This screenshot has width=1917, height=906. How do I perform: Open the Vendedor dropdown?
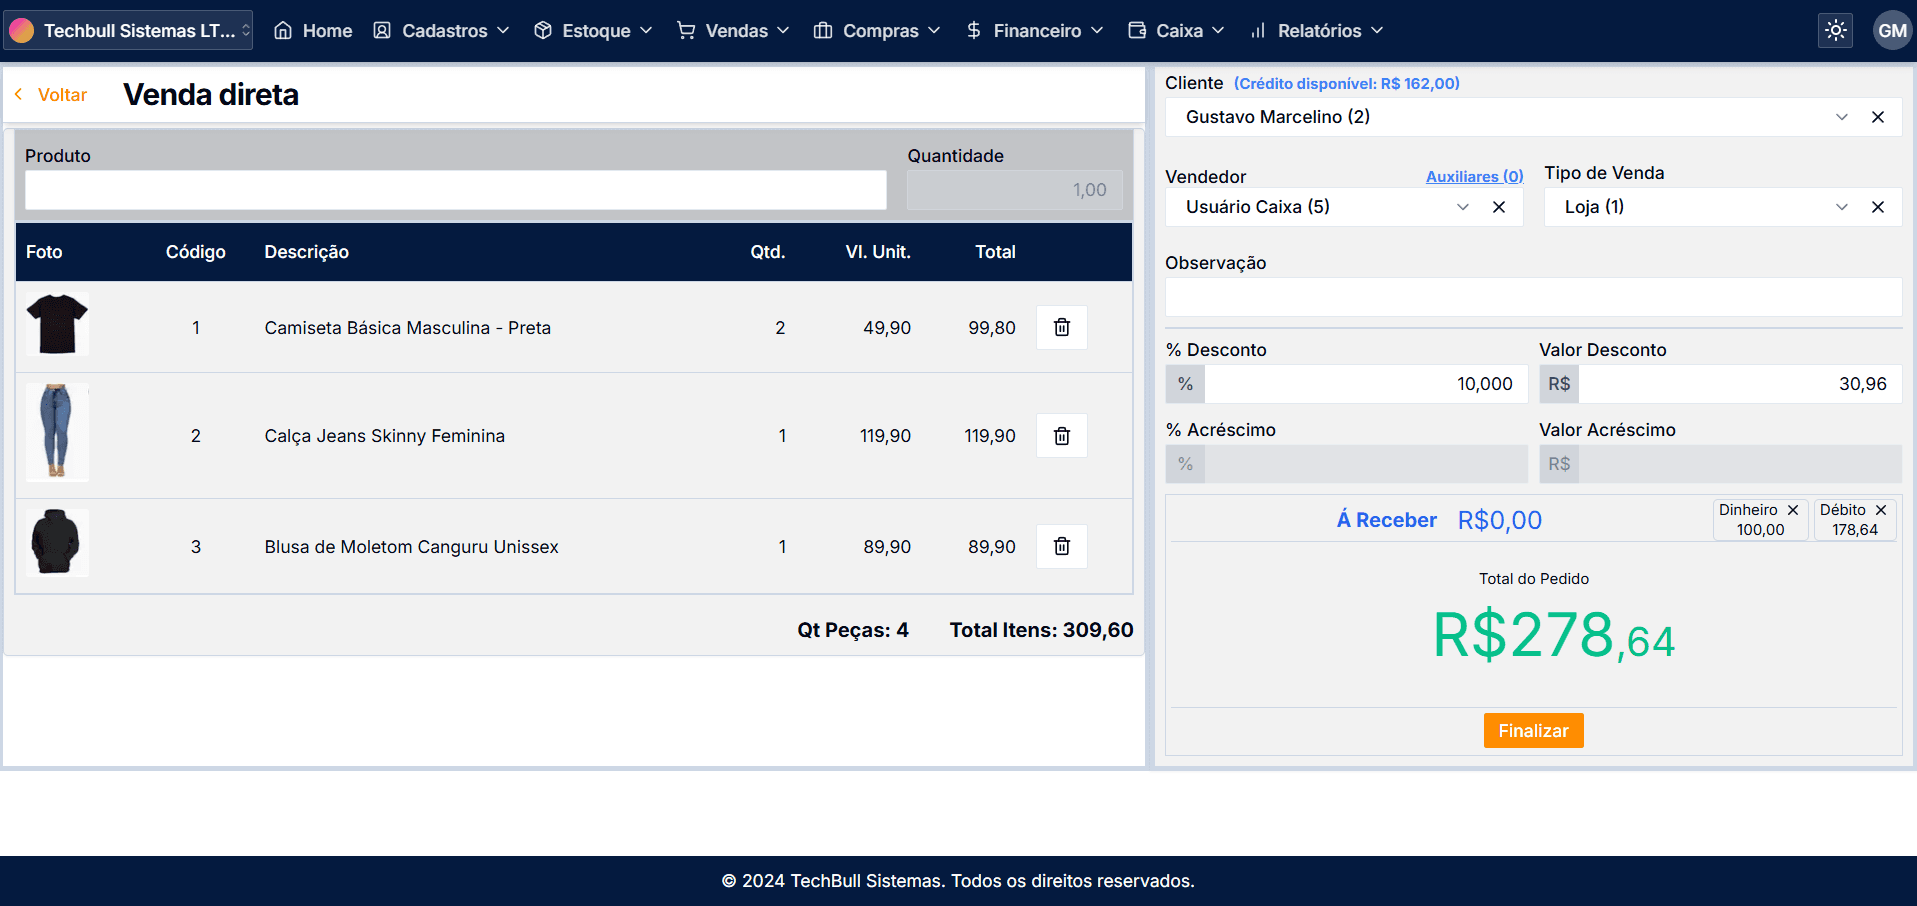click(x=1462, y=207)
